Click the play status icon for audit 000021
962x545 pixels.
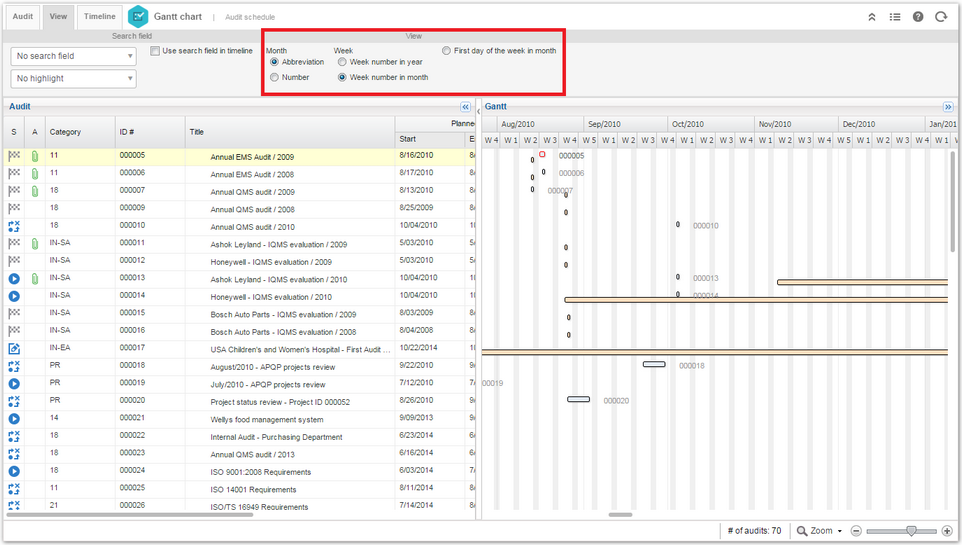point(14,419)
